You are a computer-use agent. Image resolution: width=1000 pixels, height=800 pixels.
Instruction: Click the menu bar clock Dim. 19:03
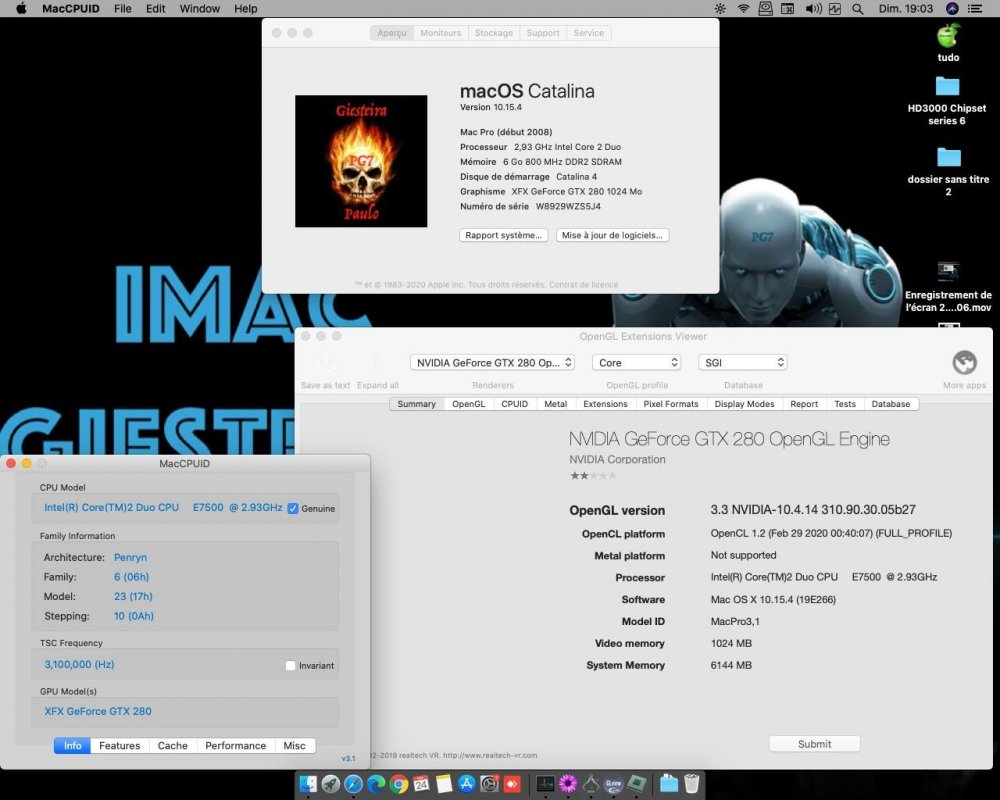906,8
